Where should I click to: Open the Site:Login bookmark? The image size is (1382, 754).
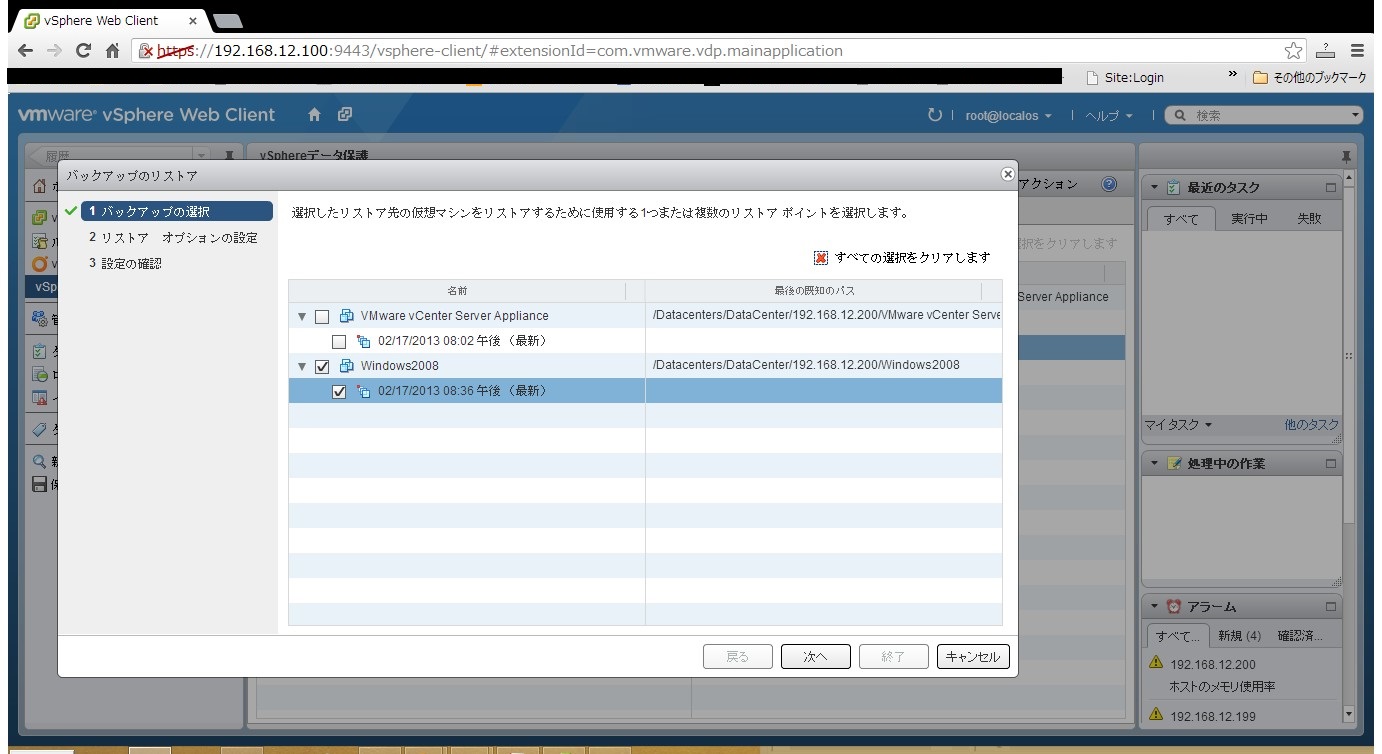1125,77
